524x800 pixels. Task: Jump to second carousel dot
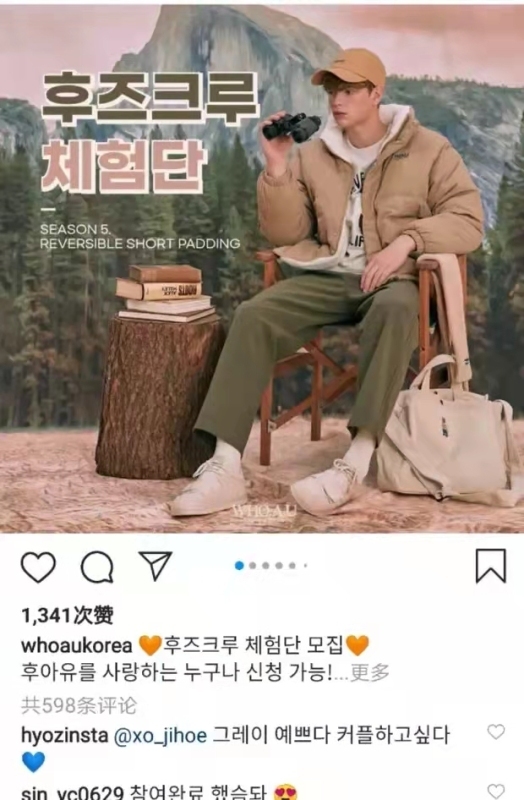coord(253,565)
